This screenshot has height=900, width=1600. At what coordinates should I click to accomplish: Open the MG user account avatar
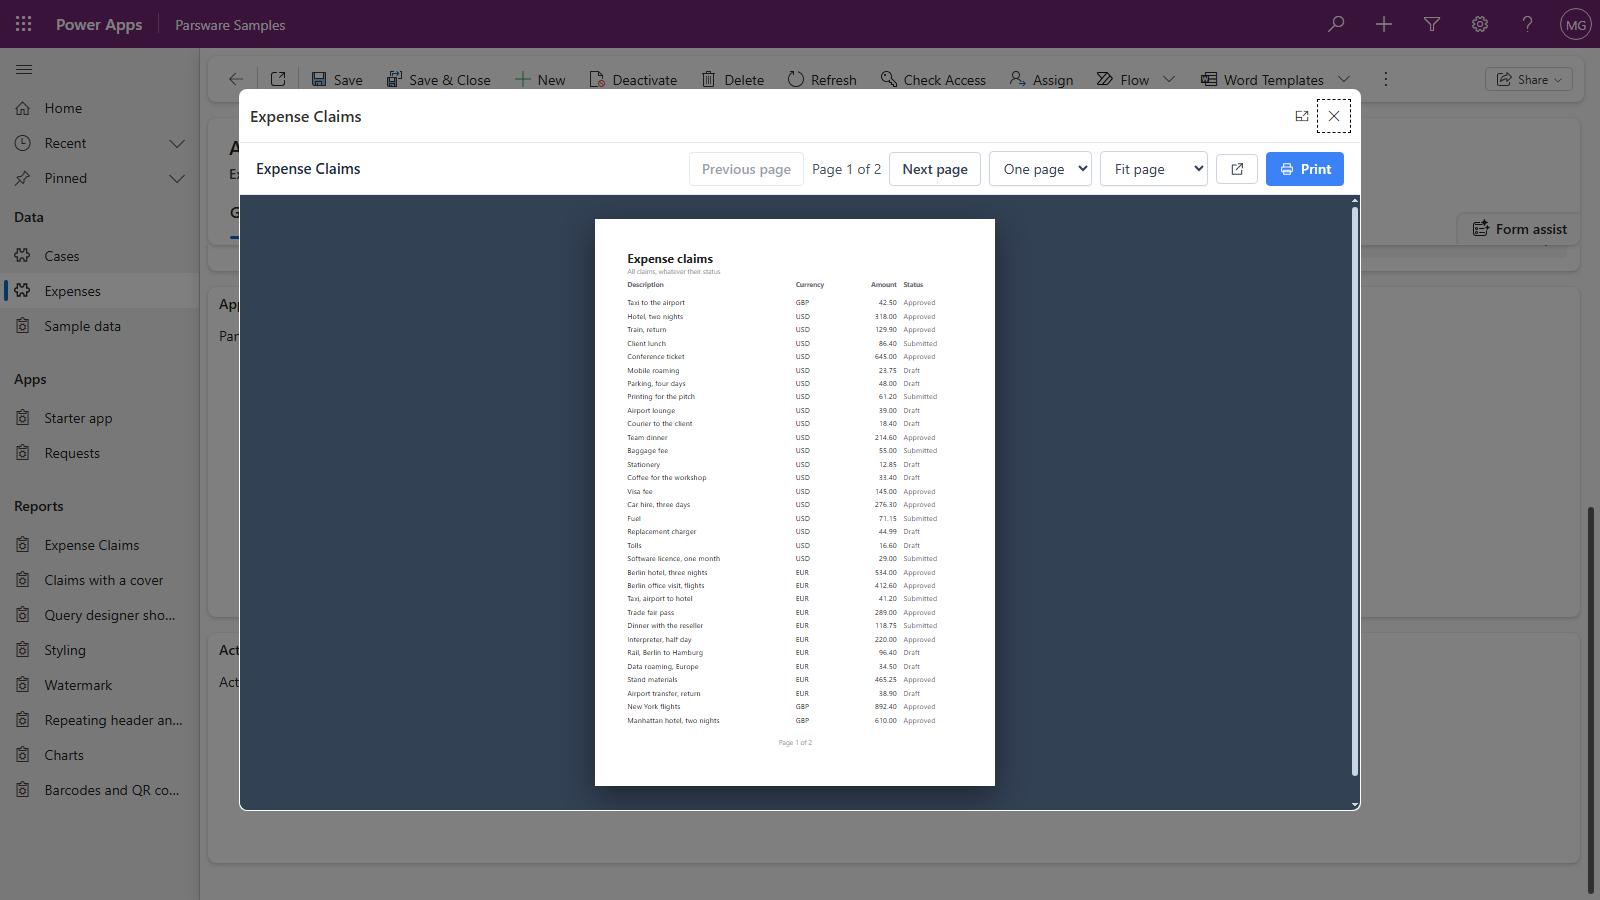(x=1576, y=24)
